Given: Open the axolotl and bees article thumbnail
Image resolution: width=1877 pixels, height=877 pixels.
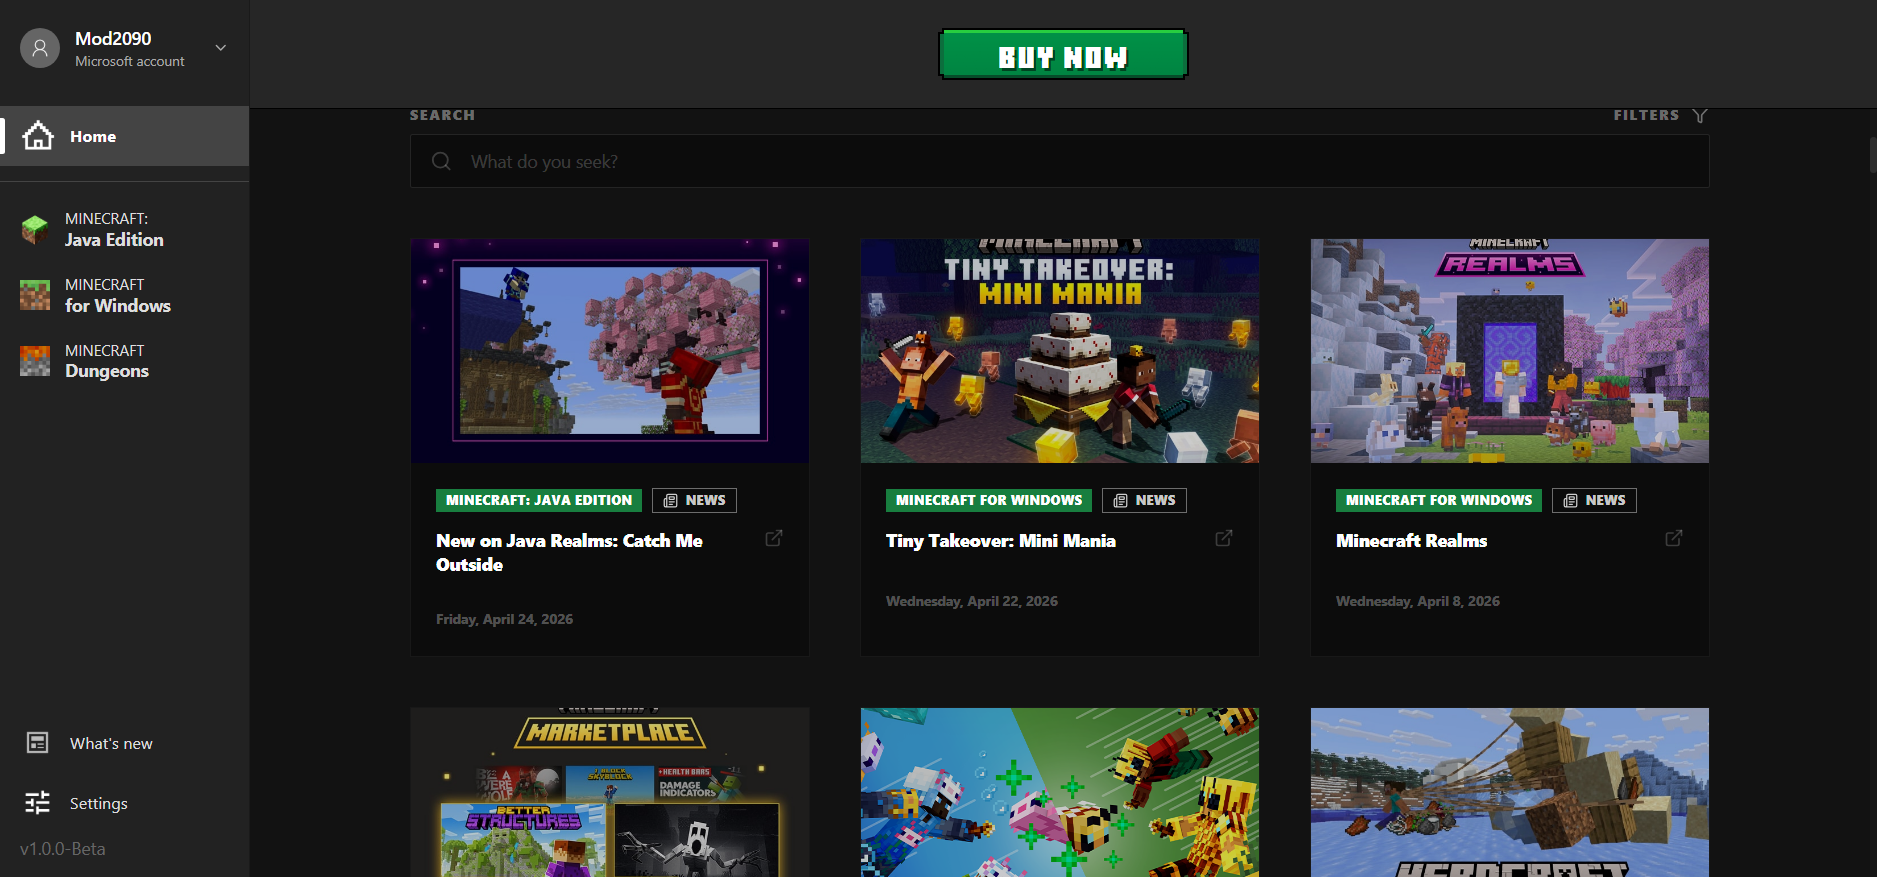Looking at the screenshot, I should coord(1060,792).
